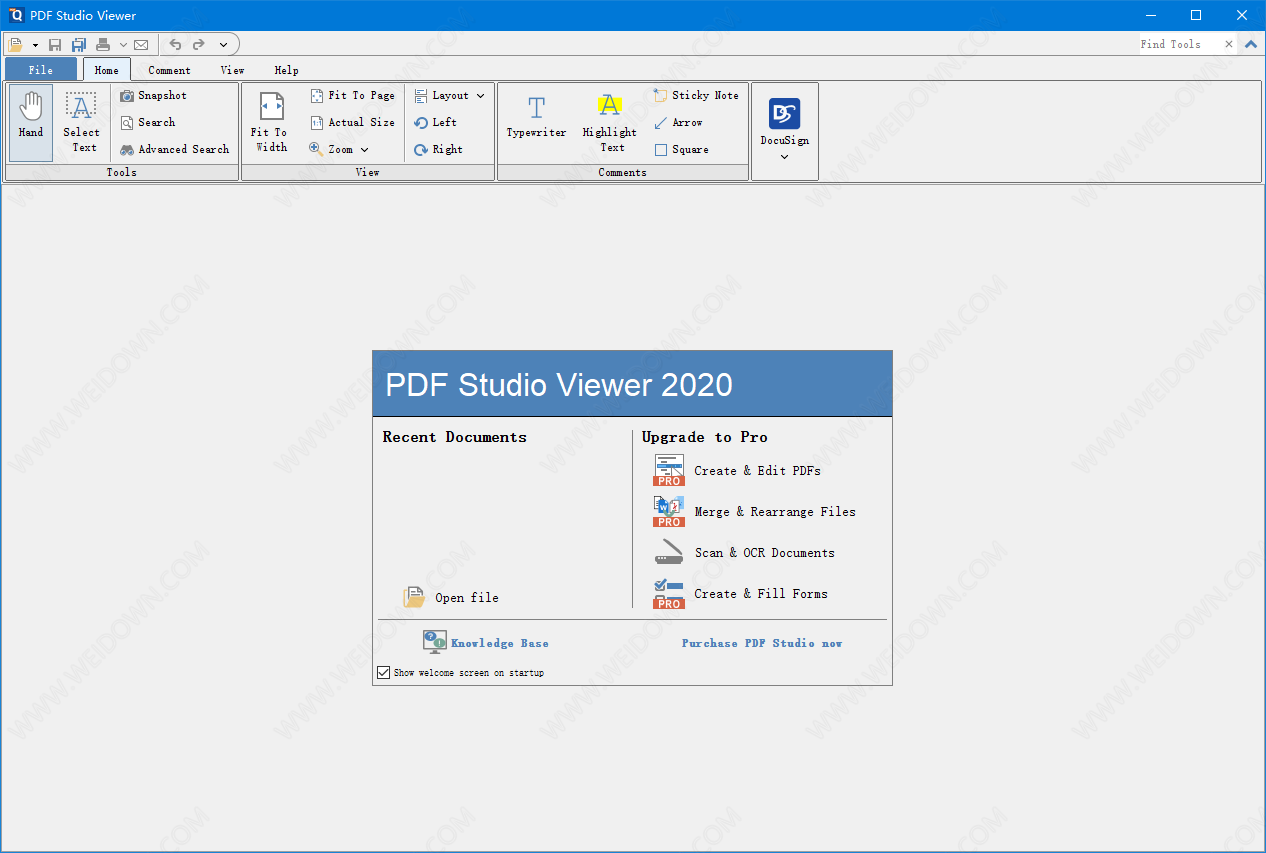The image size is (1266, 853).
Task: Switch to the View ribbon tab
Action: [232, 70]
